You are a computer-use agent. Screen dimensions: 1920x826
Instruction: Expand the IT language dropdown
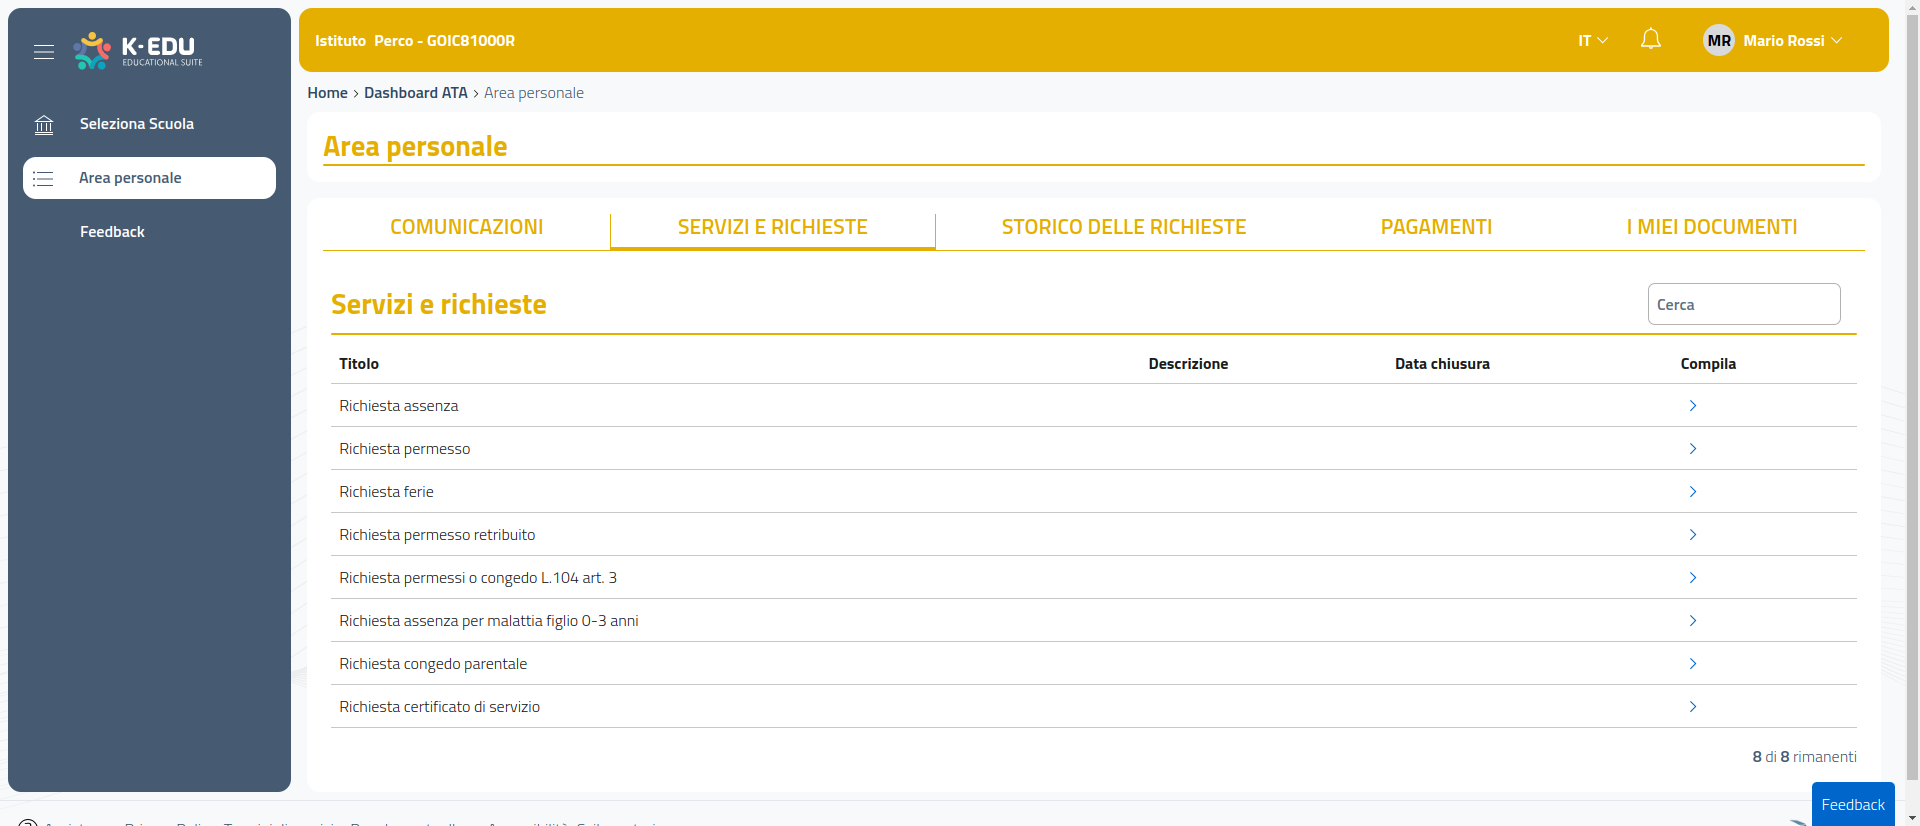tap(1592, 41)
